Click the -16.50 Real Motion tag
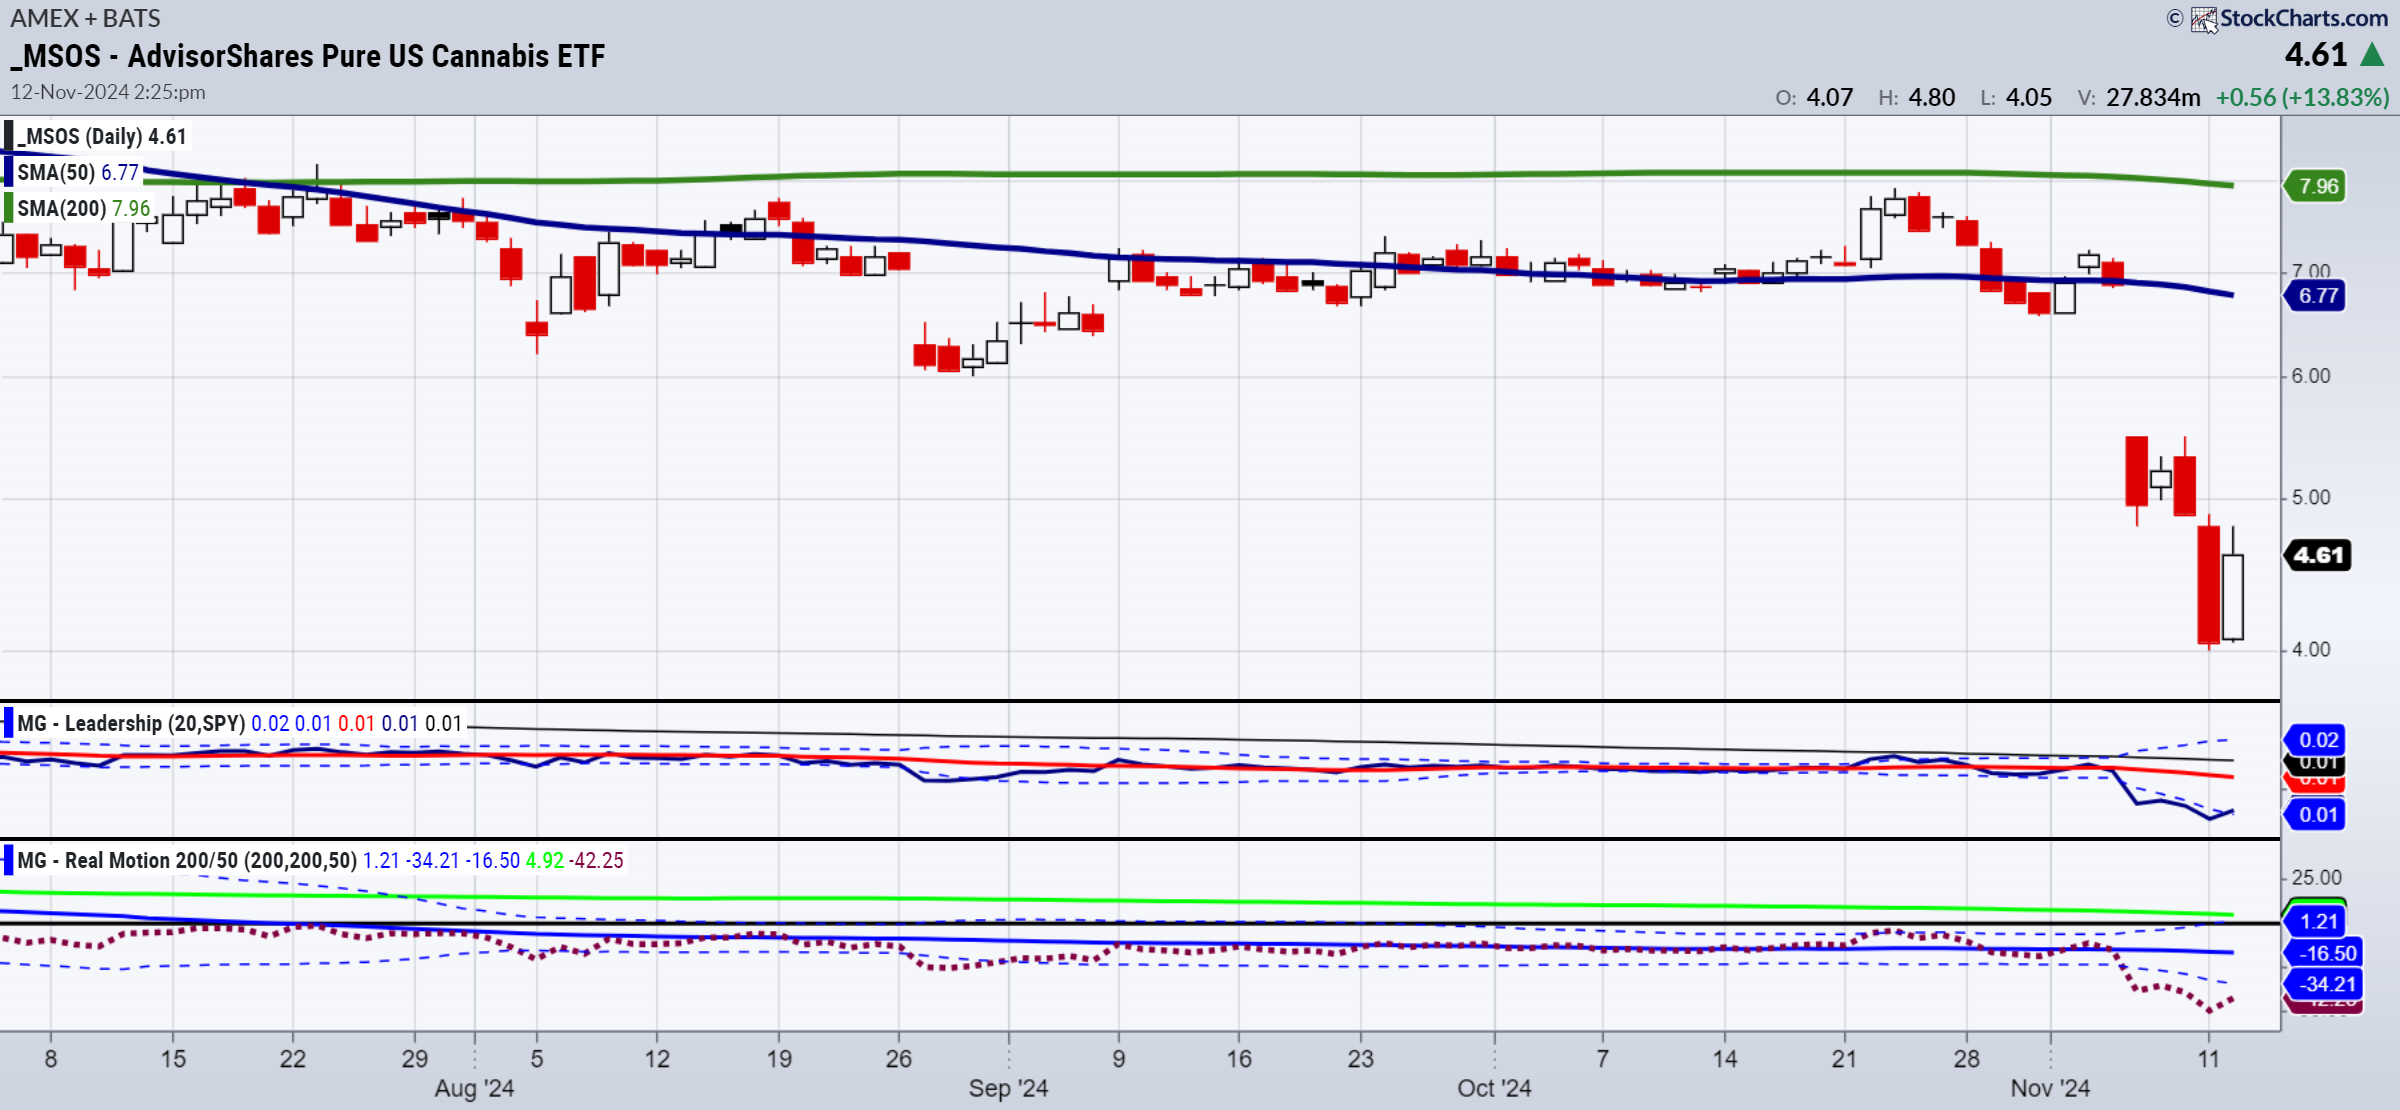Viewport: 2400px width, 1110px height. point(2324,953)
